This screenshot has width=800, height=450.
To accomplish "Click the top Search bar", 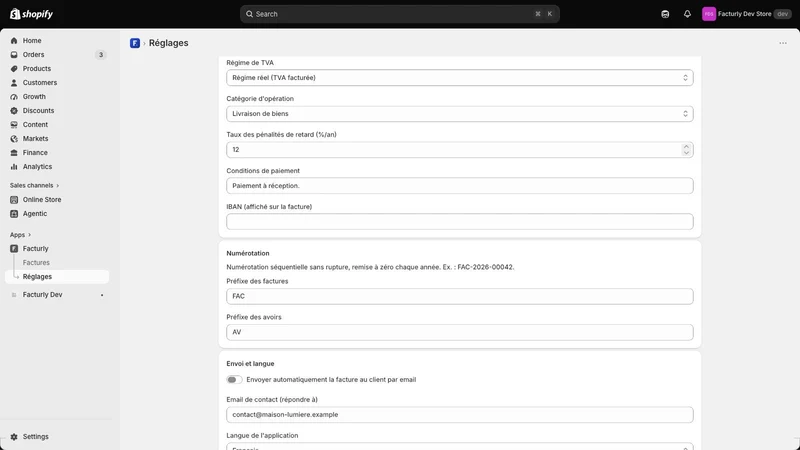I will [399, 14].
